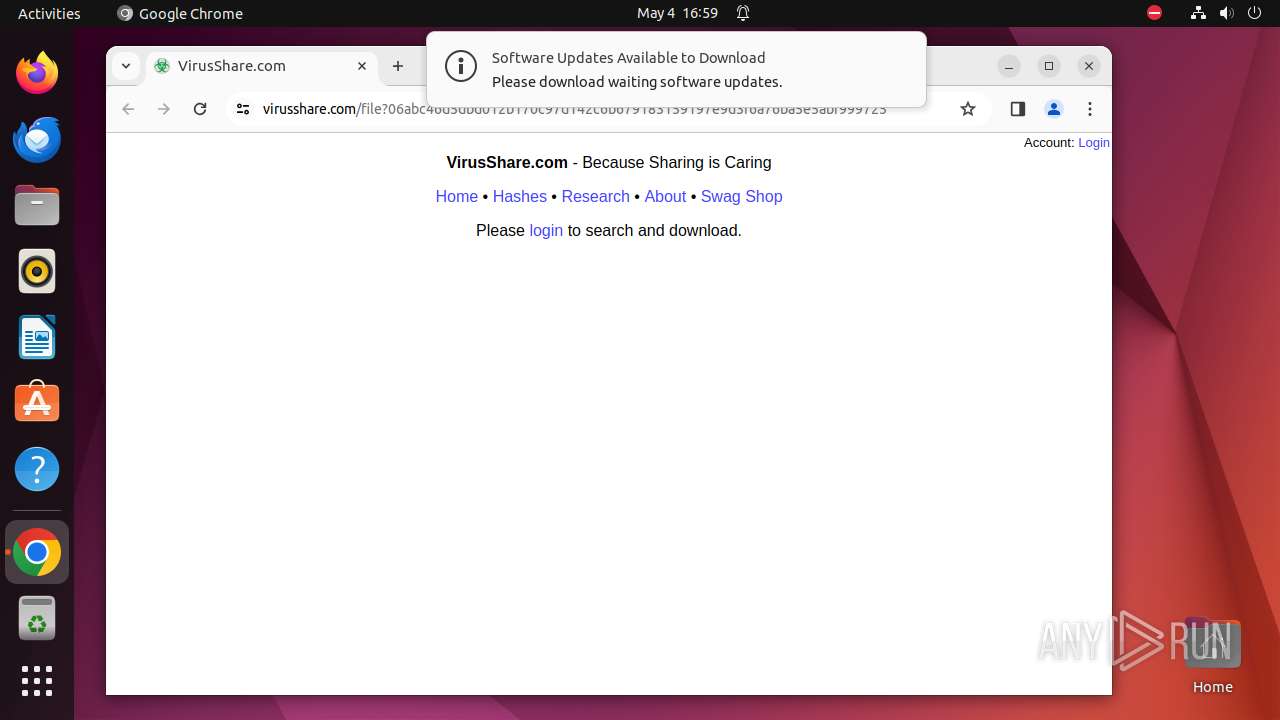Visit the Swag Shop link
This screenshot has width=1280, height=720.
[742, 197]
